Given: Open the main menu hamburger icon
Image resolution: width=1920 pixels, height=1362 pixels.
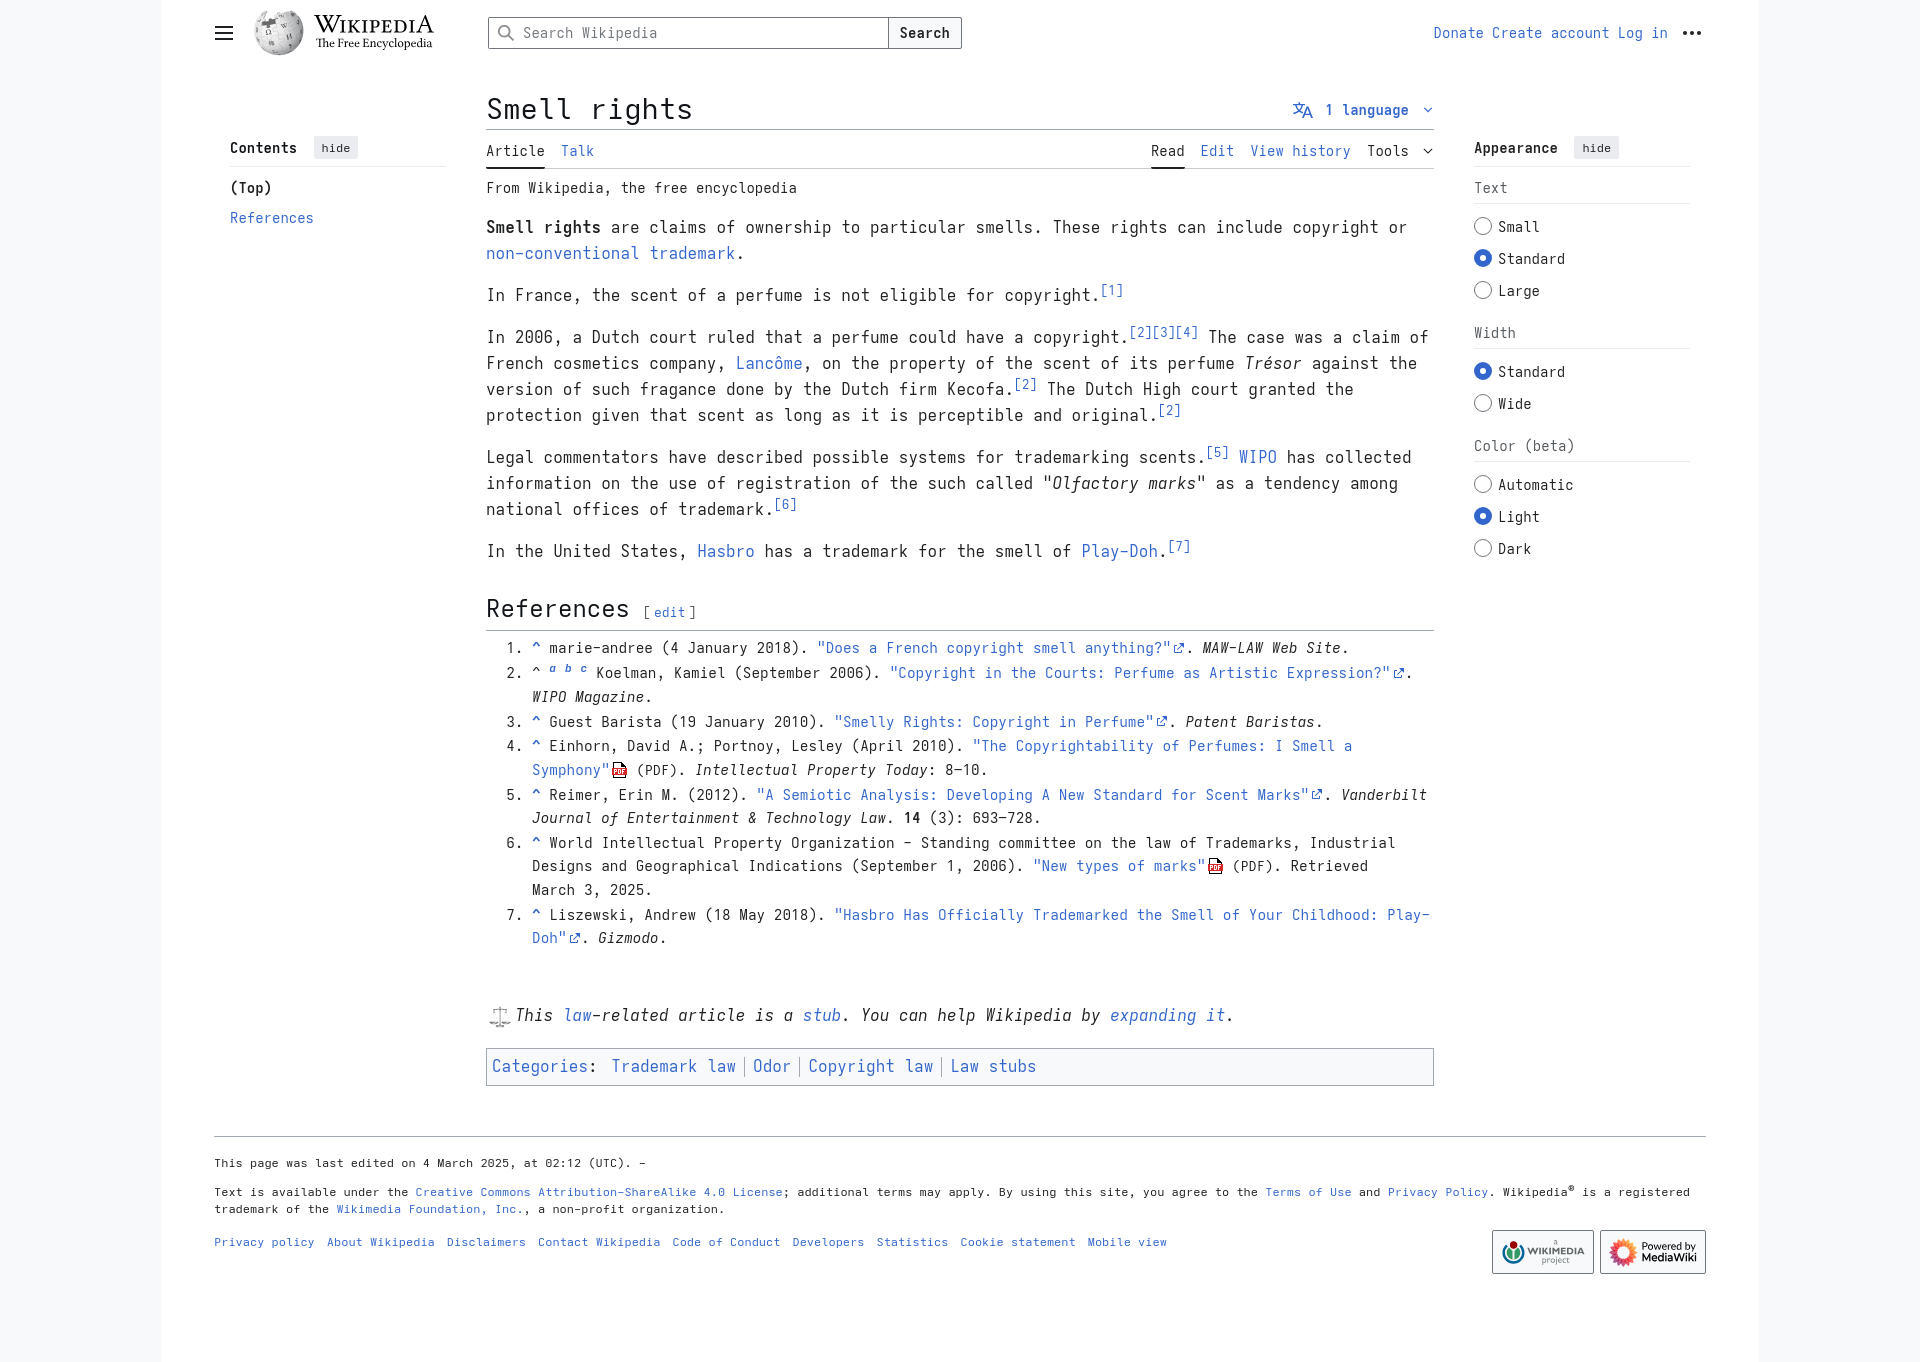Looking at the screenshot, I should 224,33.
